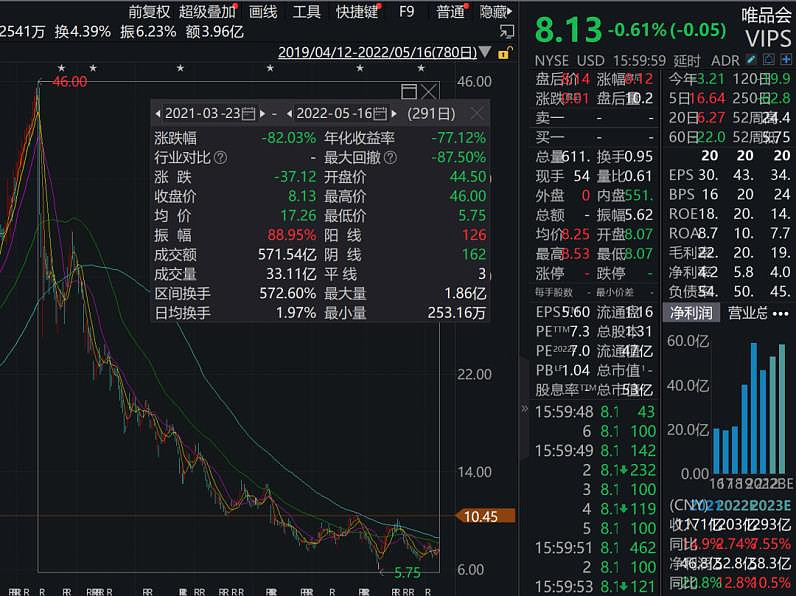
Task: Switch to the 营业总 tab
Action: pyautogui.click(x=748, y=313)
